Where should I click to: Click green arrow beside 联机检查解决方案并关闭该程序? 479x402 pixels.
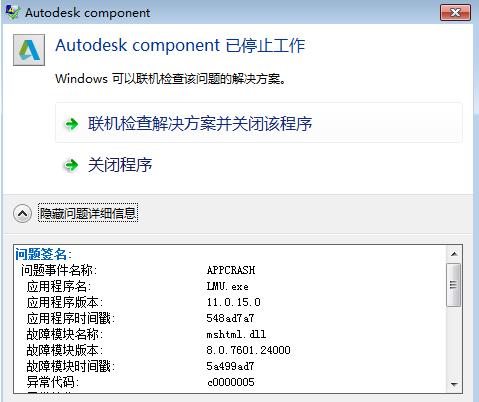tap(71, 124)
